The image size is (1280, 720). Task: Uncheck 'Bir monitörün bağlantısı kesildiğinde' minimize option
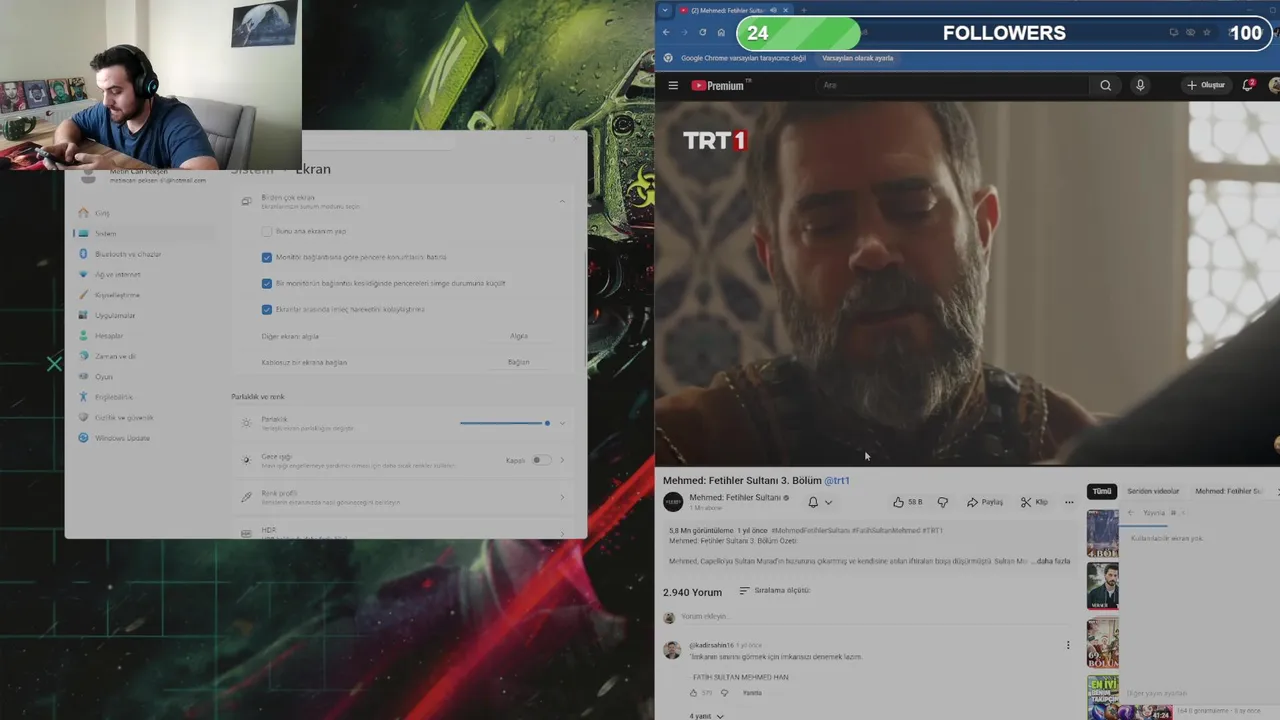pyautogui.click(x=267, y=283)
